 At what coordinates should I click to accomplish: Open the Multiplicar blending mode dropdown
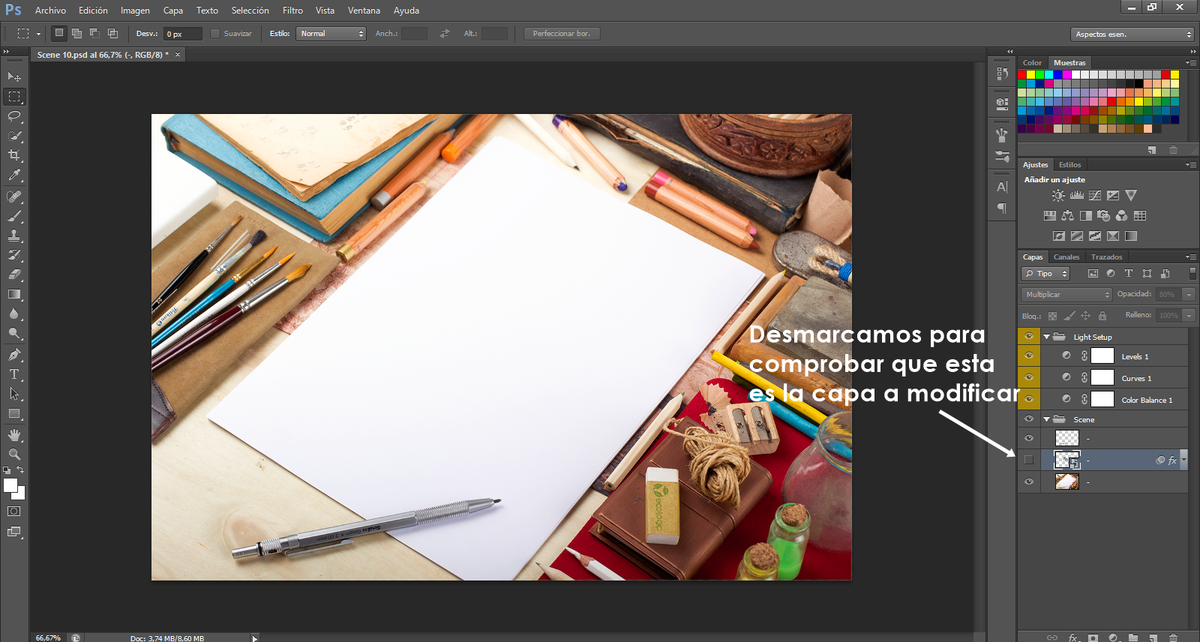pos(1065,294)
